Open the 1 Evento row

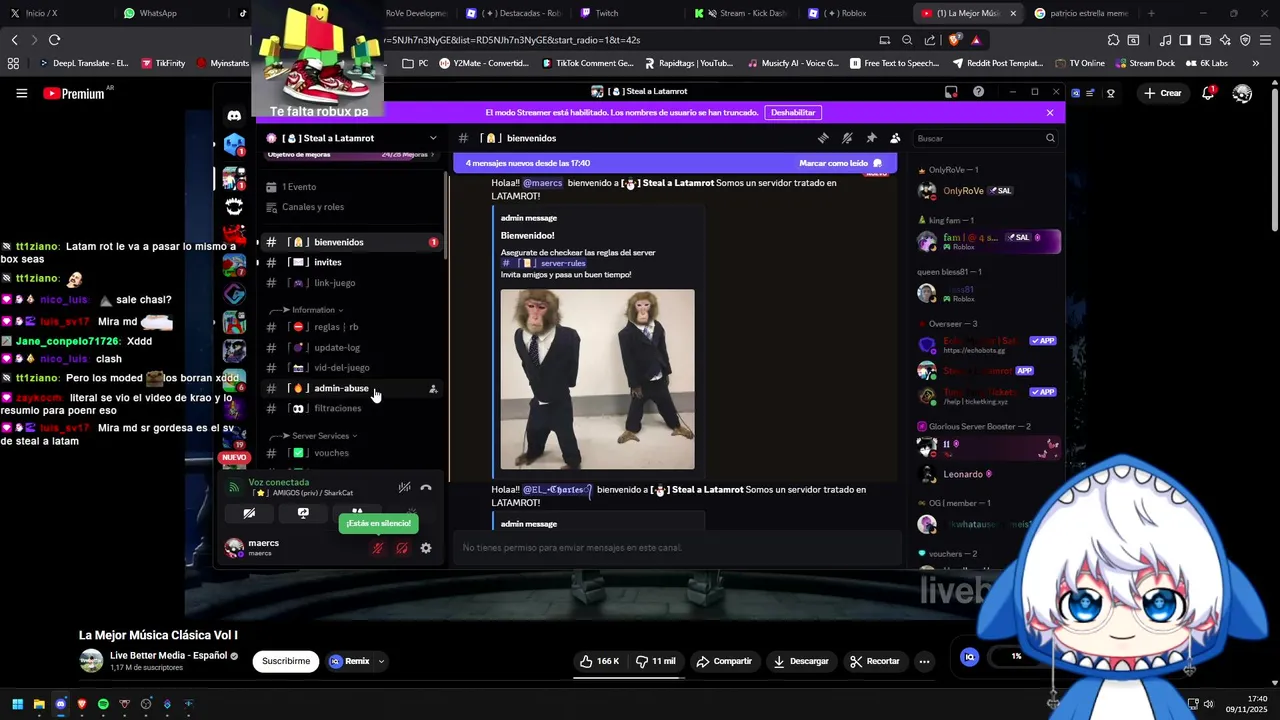(x=350, y=187)
